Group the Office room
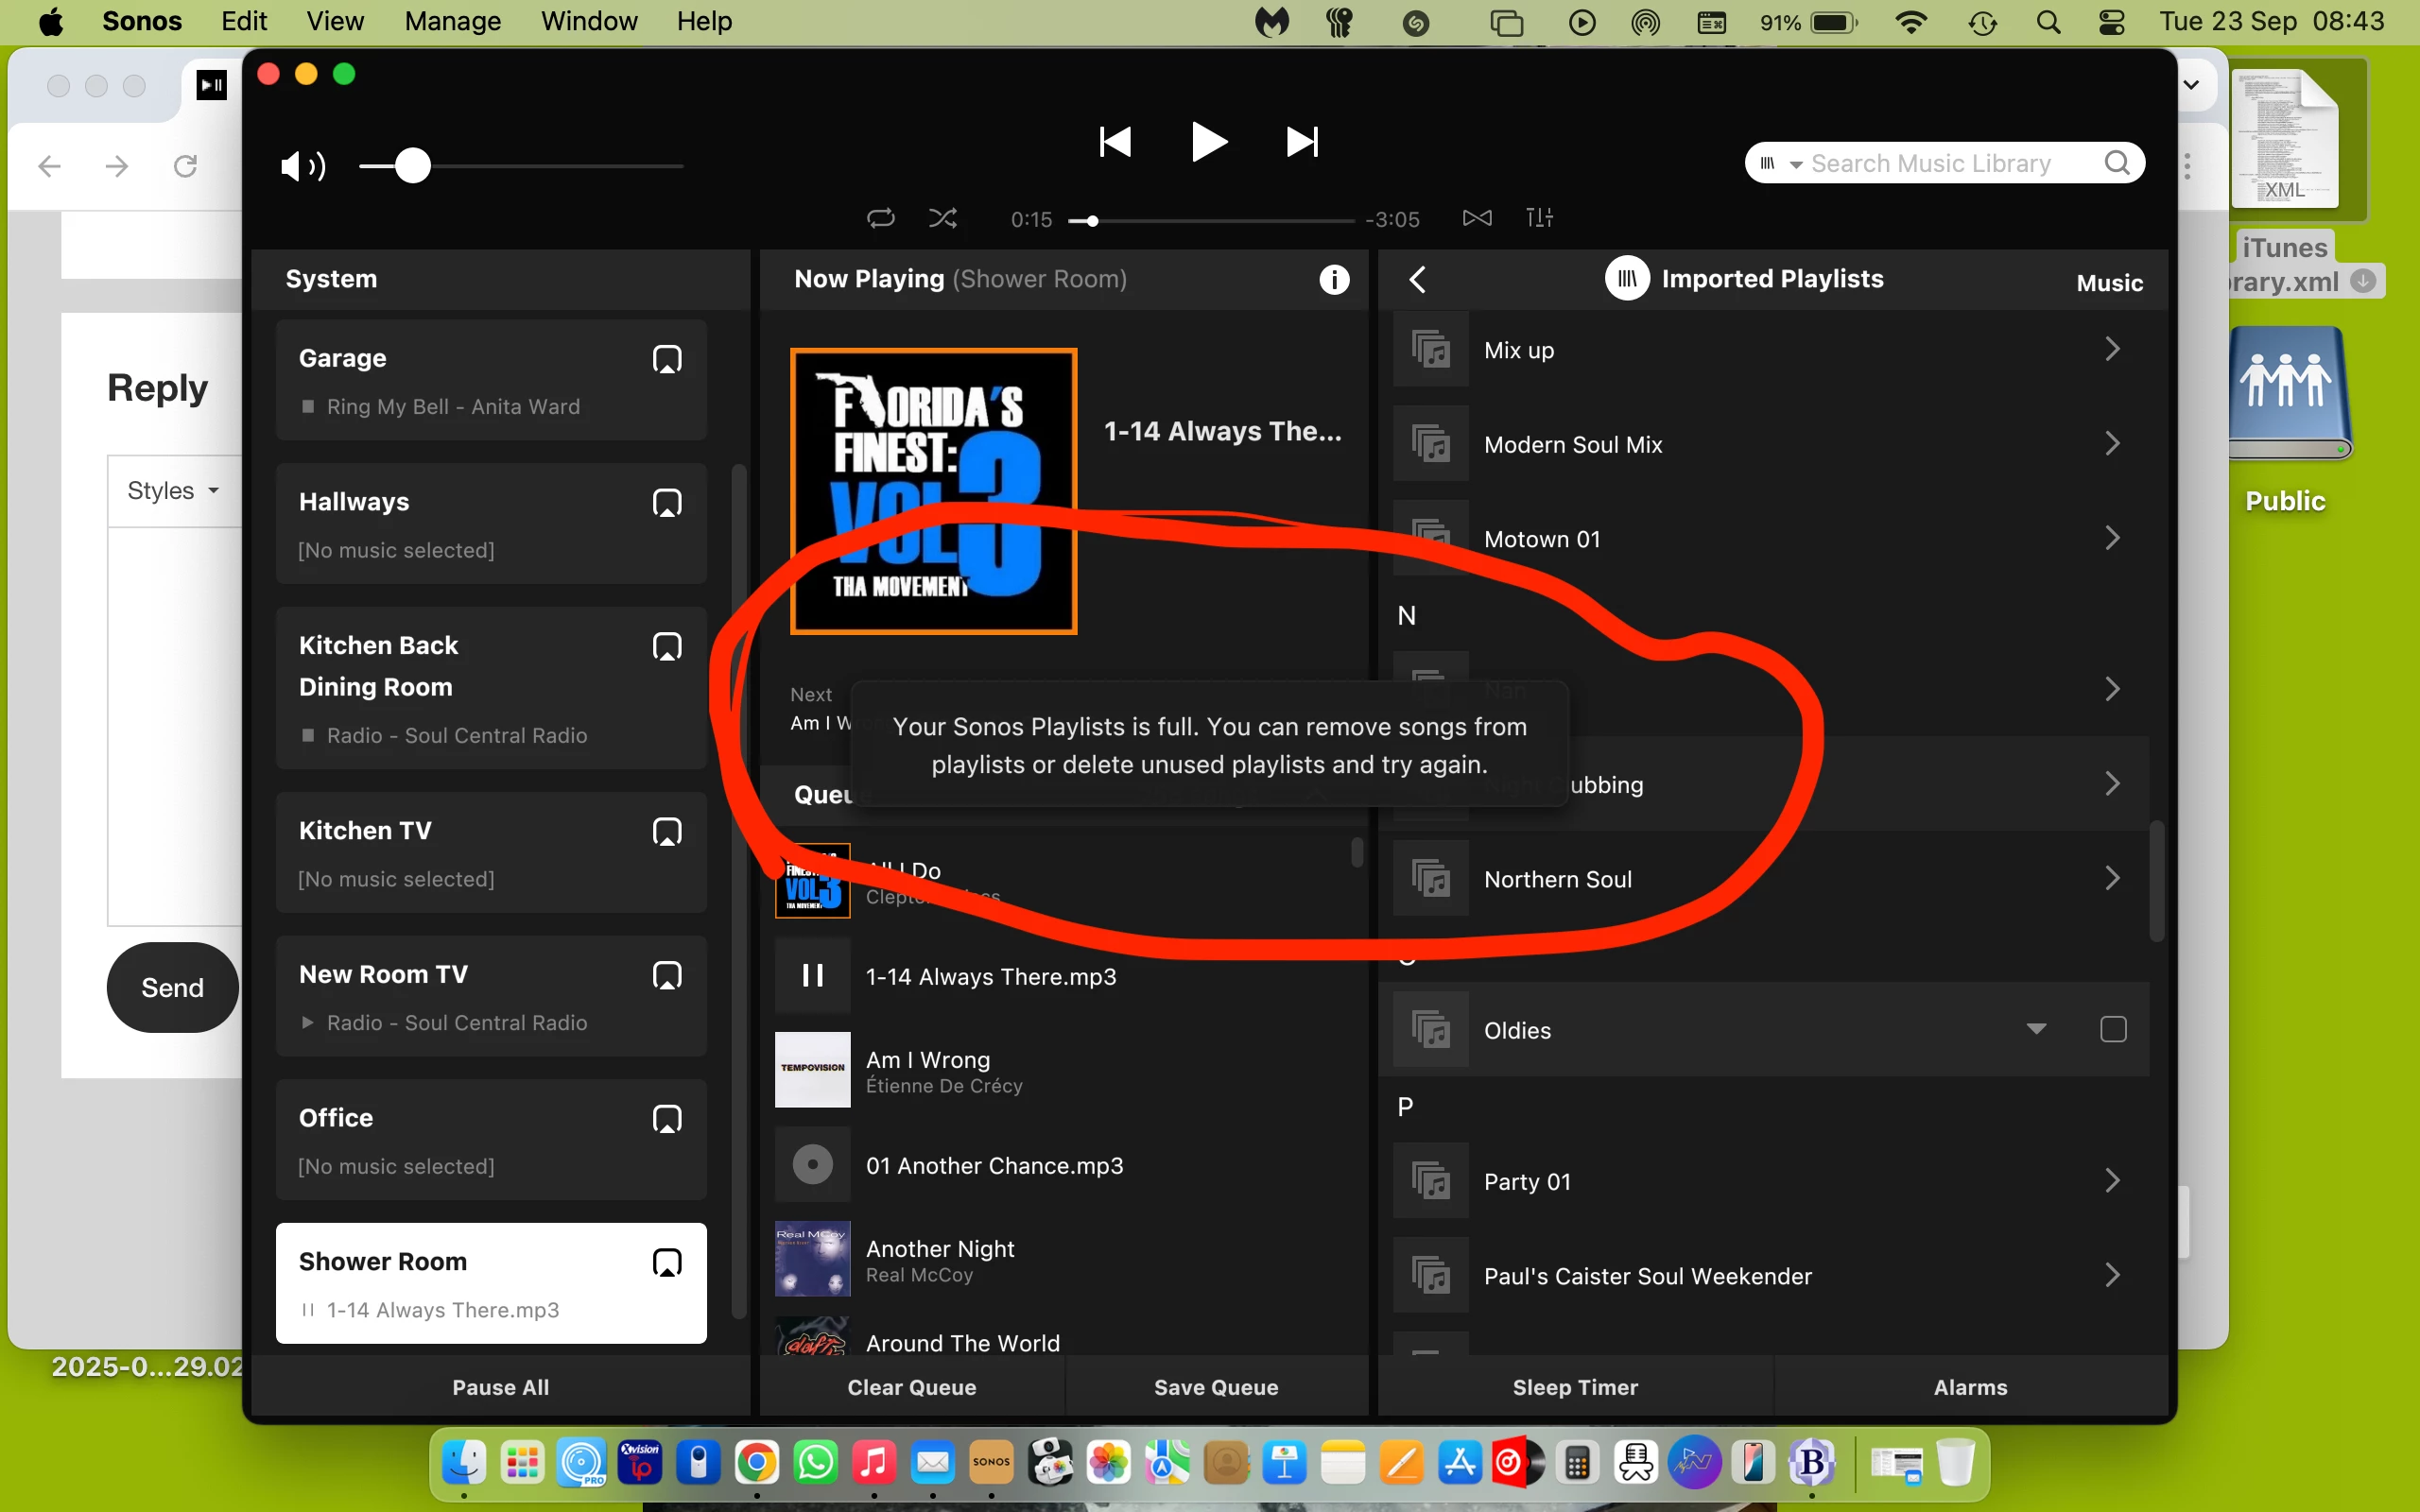Image resolution: width=2420 pixels, height=1512 pixels. pyautogui.click(x=667, y=1119)
